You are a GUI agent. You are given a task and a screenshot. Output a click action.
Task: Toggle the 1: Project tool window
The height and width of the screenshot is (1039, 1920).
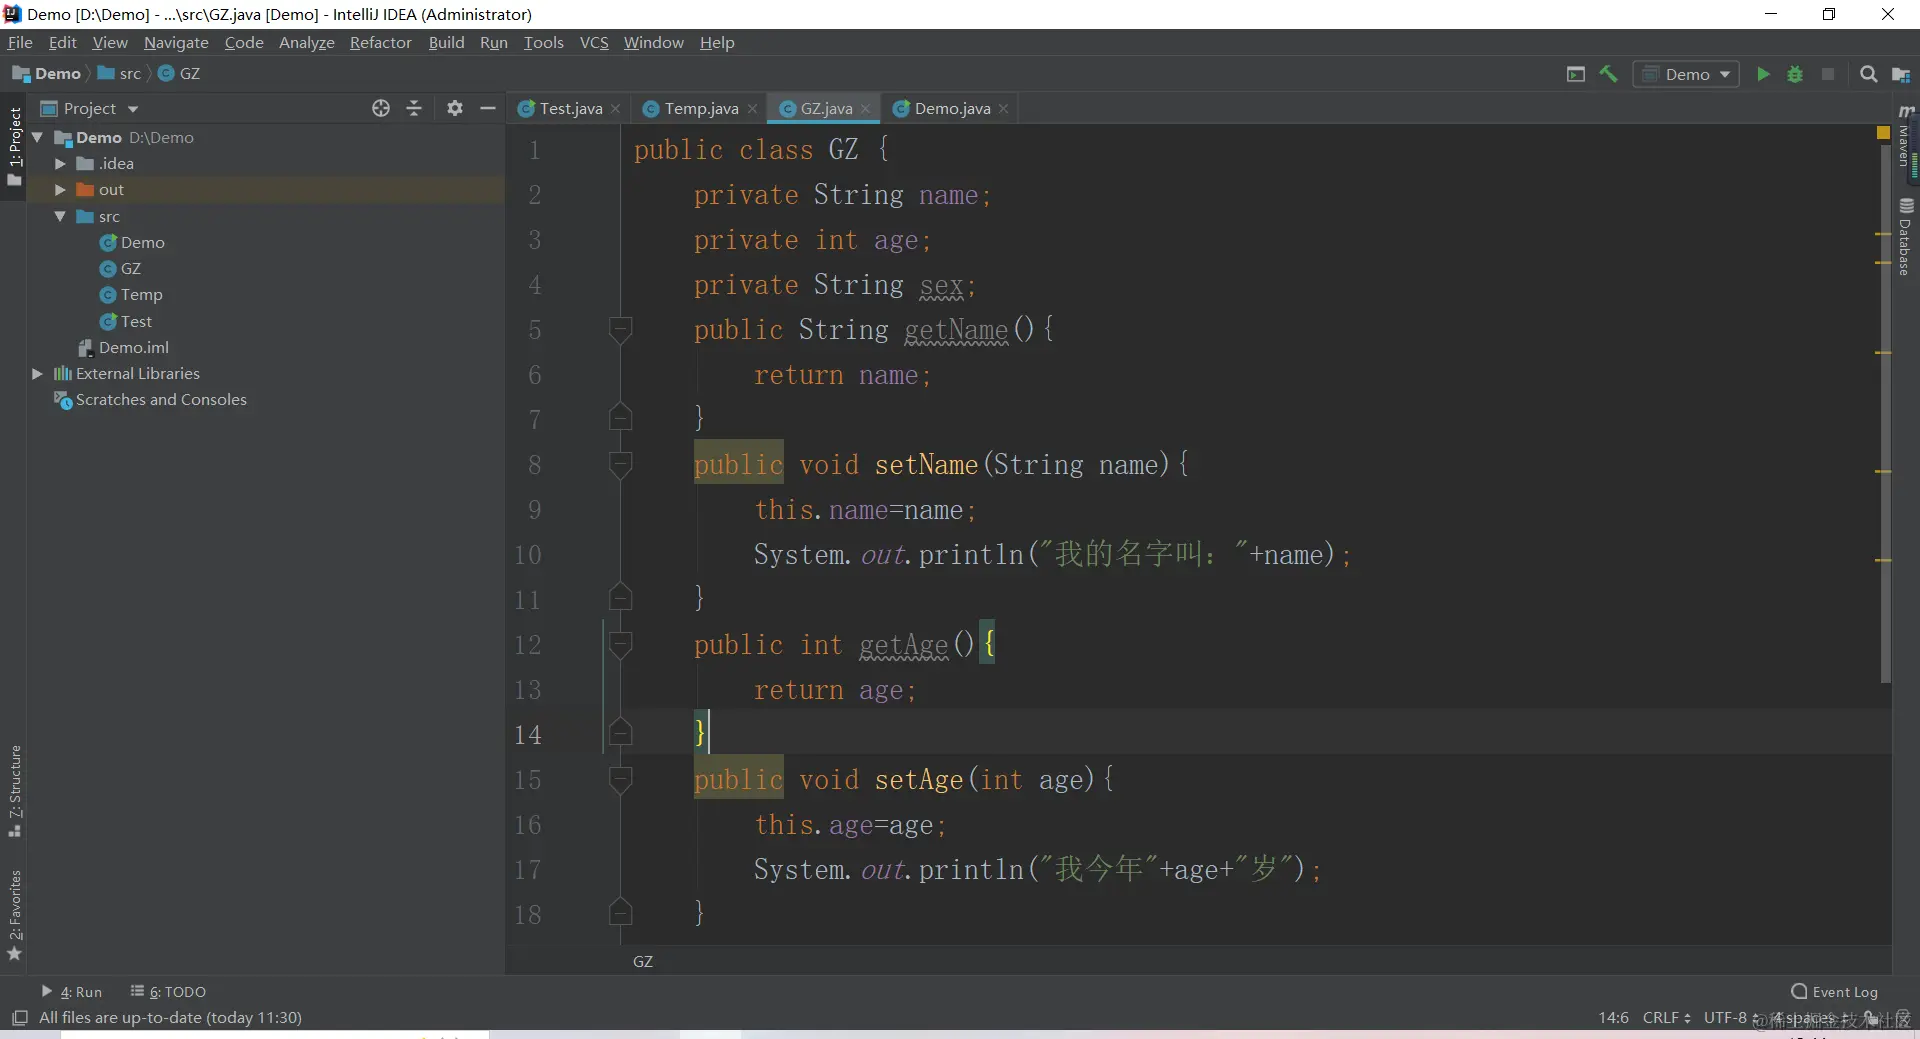point(14,146)
